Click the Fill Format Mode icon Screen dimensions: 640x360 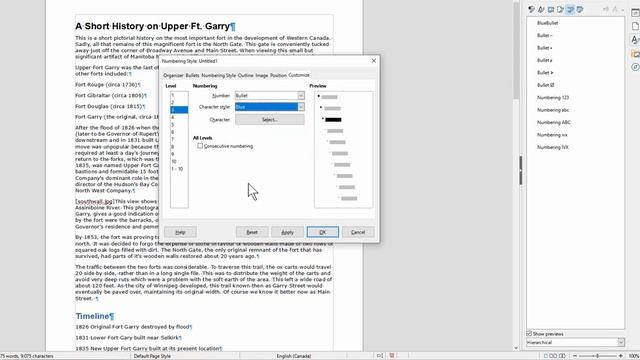coord(606,9)
